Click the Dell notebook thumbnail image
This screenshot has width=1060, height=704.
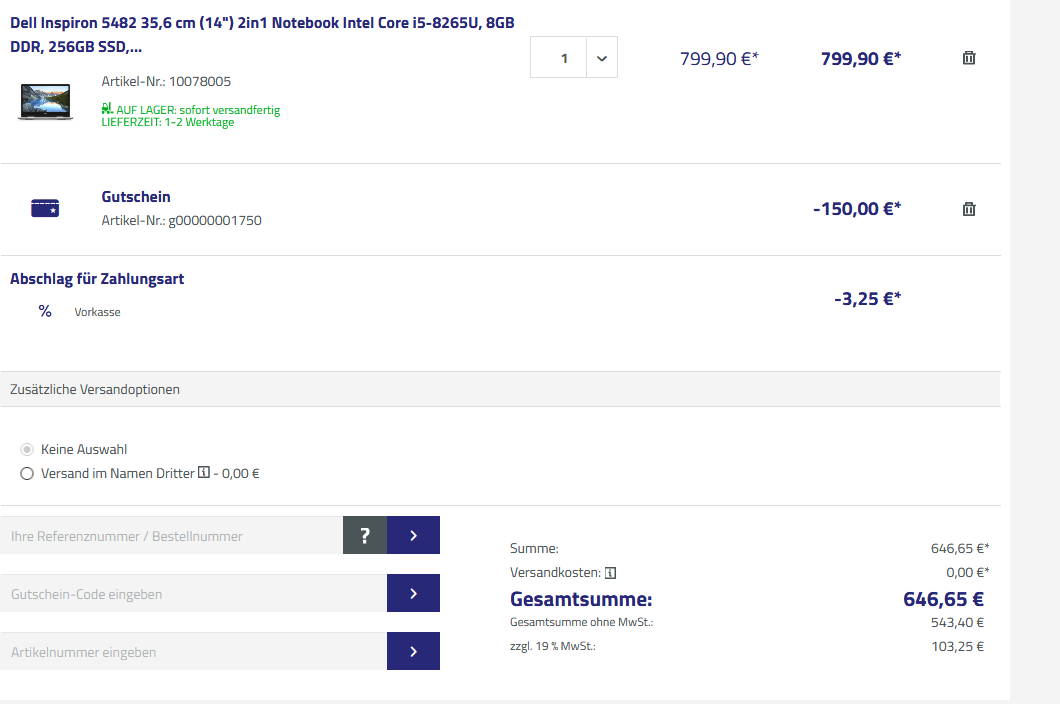[45, 101]
